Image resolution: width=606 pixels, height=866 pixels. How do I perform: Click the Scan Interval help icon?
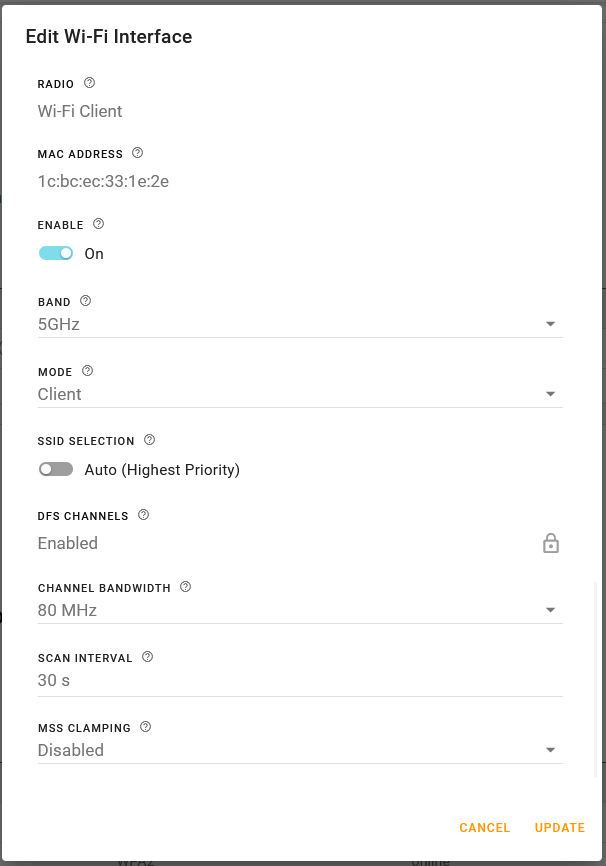coord(147,657)
